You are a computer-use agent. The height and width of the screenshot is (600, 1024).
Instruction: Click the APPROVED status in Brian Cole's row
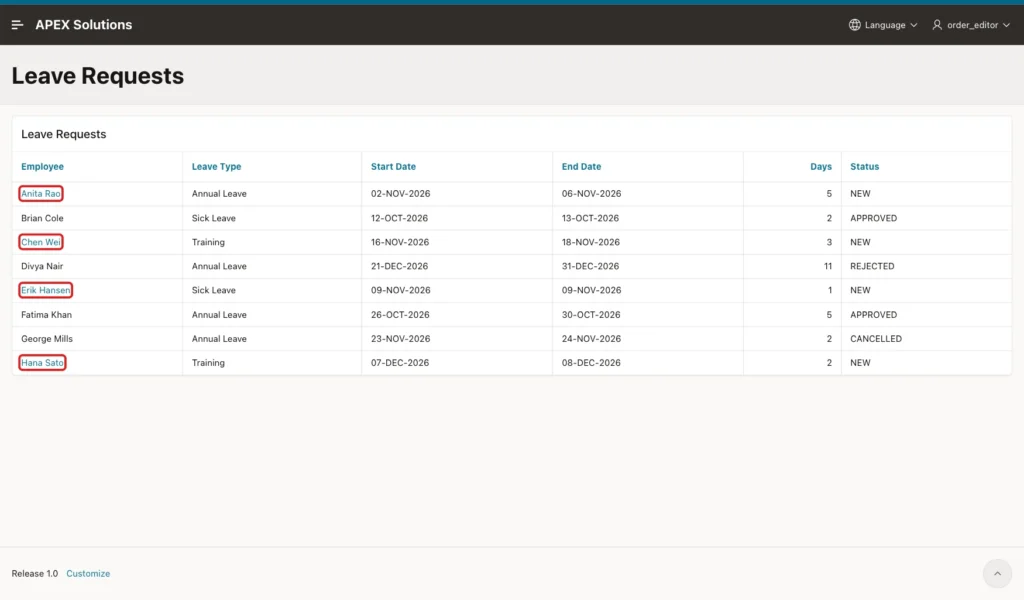[874, 218]
